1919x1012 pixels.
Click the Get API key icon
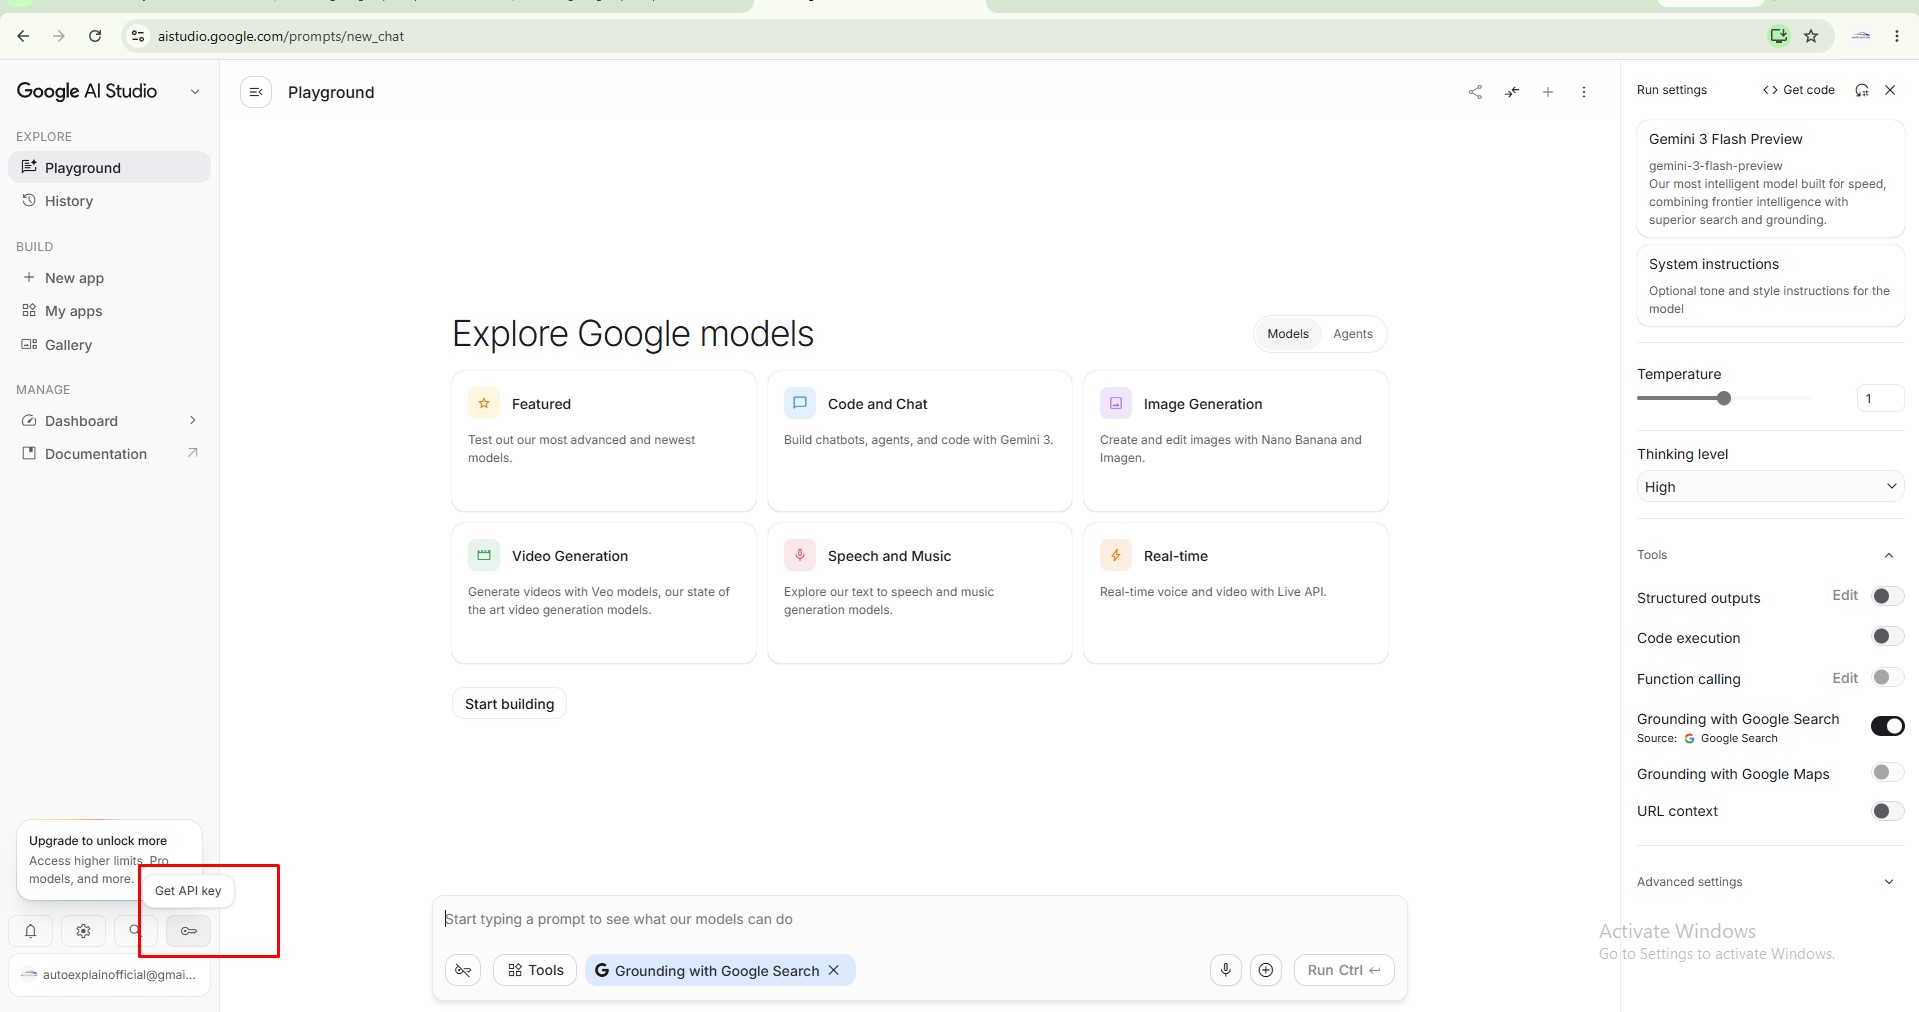188,931
